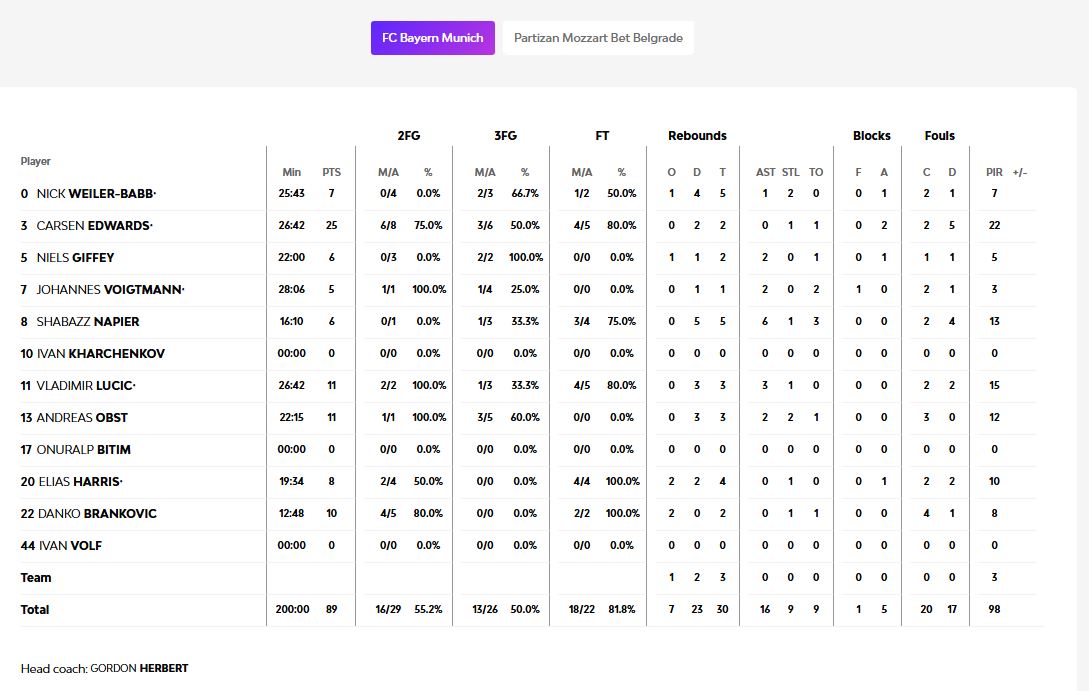The width and height of the screenshot is (1089, 691).
Task: Open Johannes Voigtmann player page
Action: point(110,290)
